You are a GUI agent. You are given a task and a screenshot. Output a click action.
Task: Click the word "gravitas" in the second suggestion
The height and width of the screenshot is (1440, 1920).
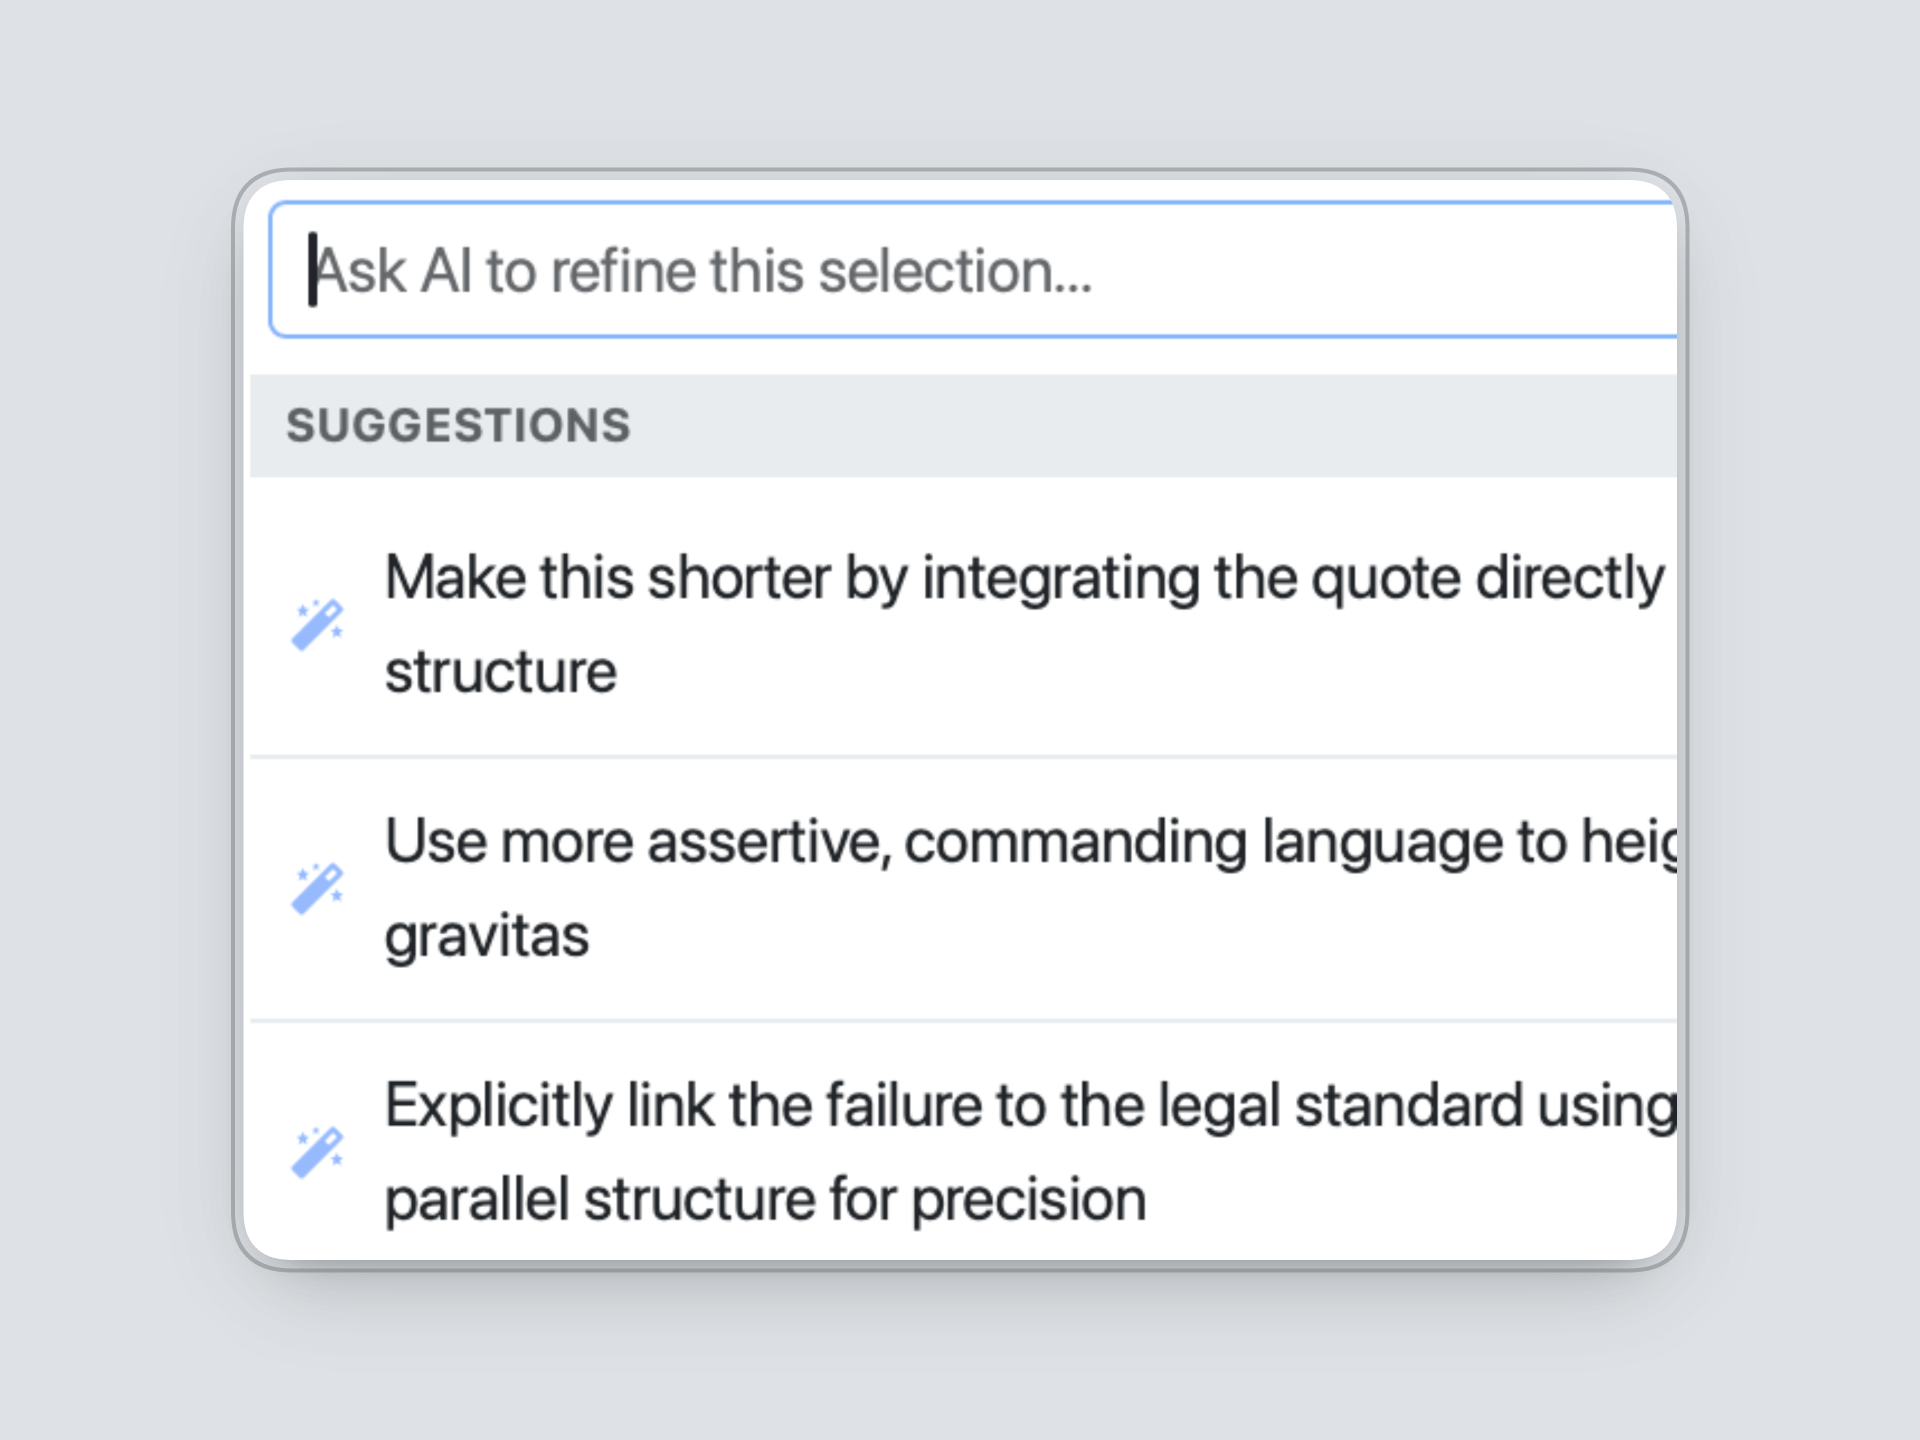487,936
